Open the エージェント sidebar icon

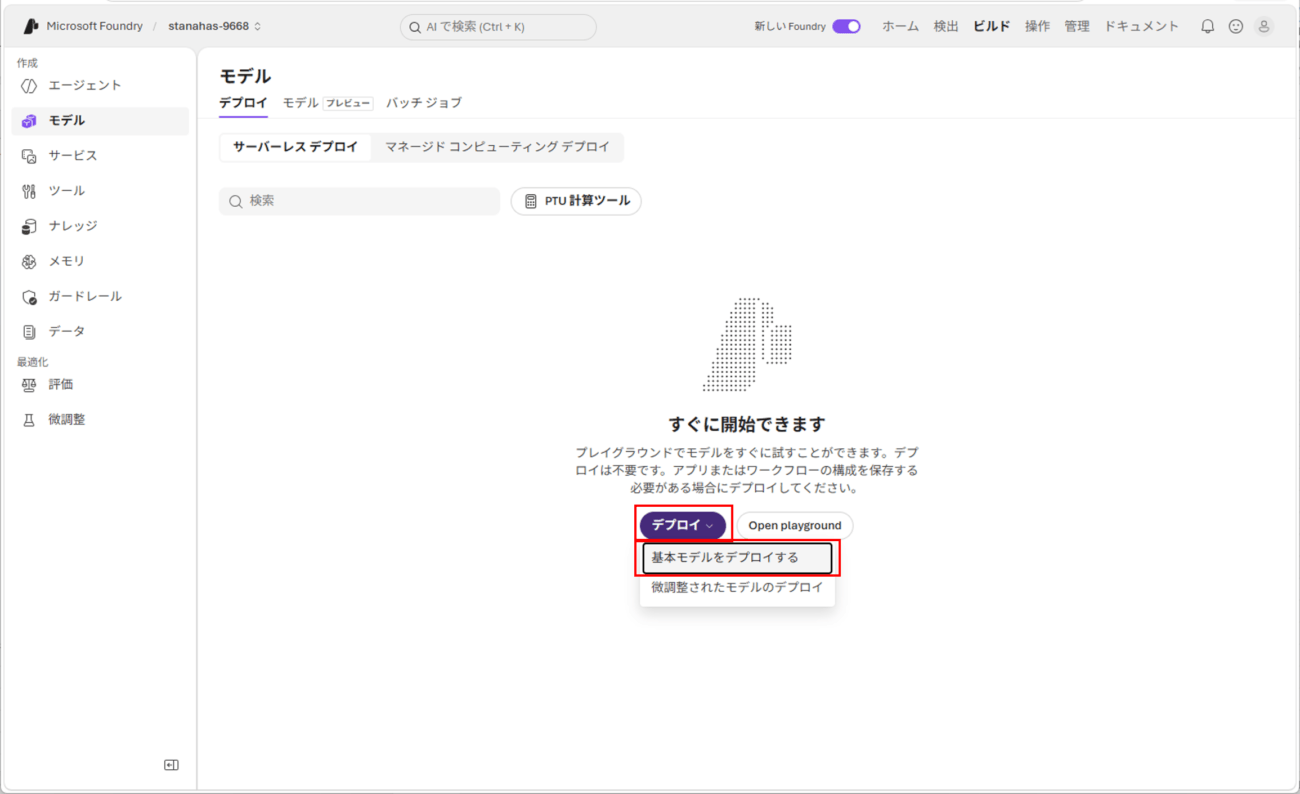[29, 86]
